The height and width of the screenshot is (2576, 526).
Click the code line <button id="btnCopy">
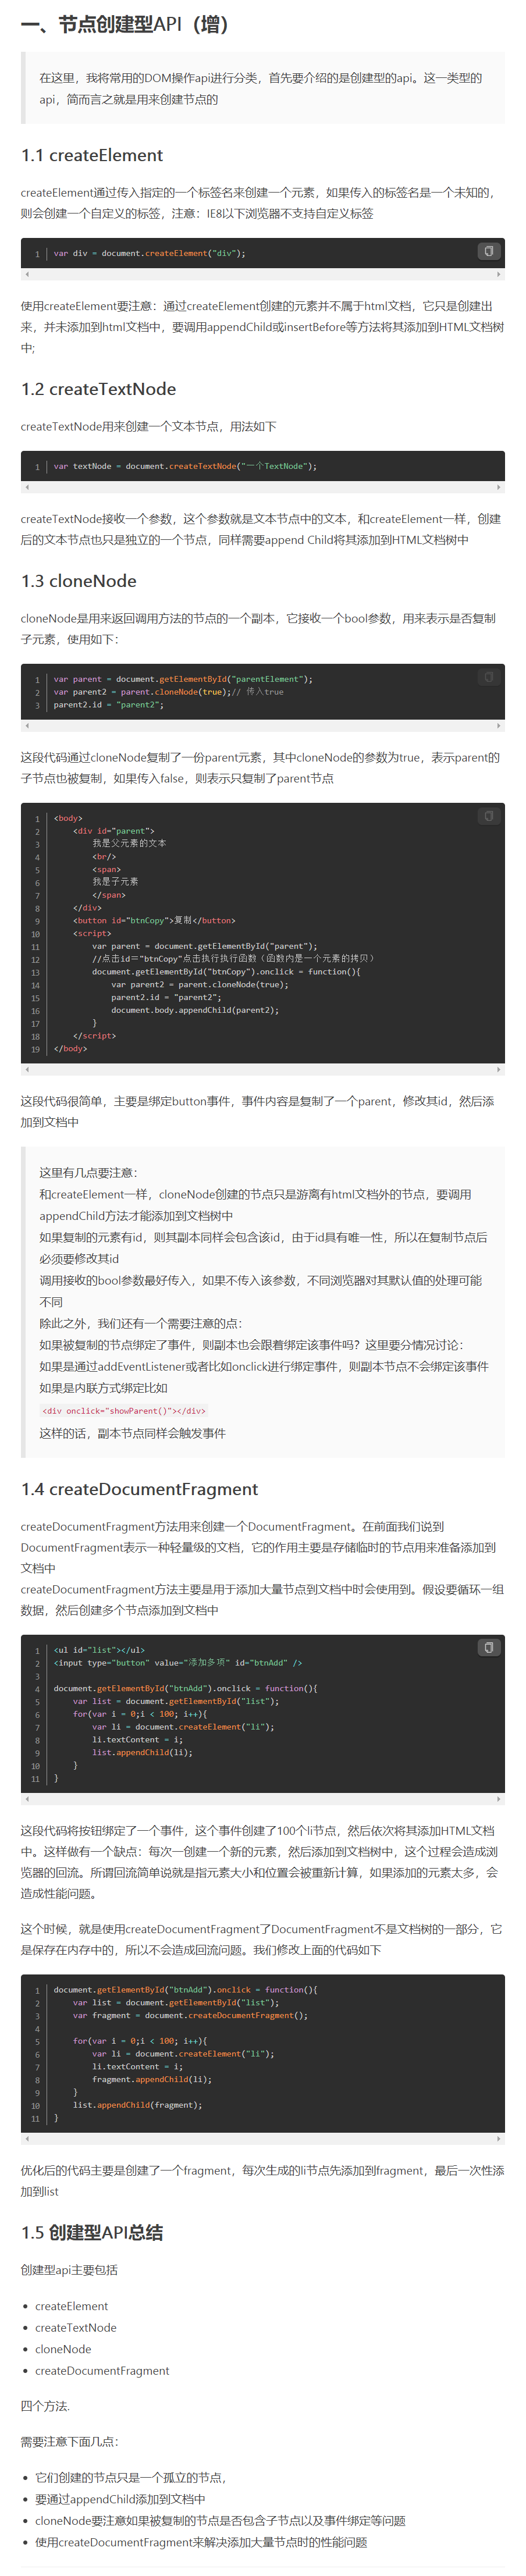coord(154,920)
